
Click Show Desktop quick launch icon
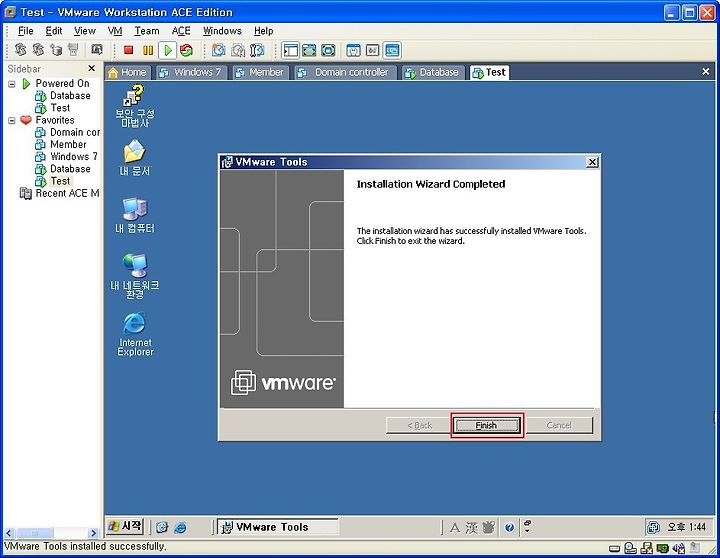coord(162,527)
